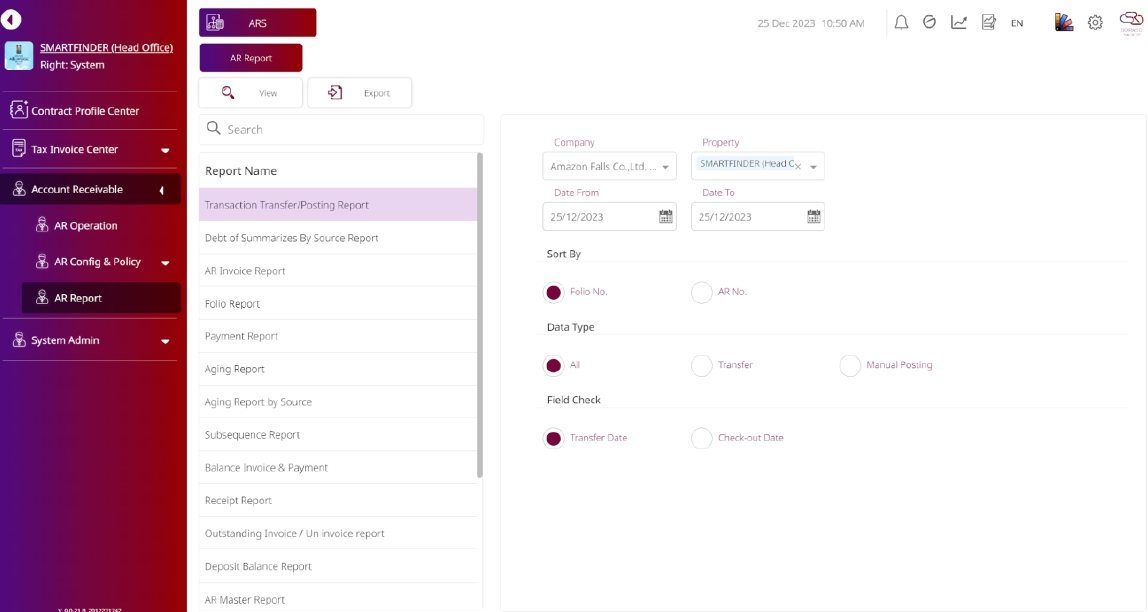Viewport: 1148px width, 612px height.
Task: Click the calendar icon for Date From
Action: click(666, 216)
